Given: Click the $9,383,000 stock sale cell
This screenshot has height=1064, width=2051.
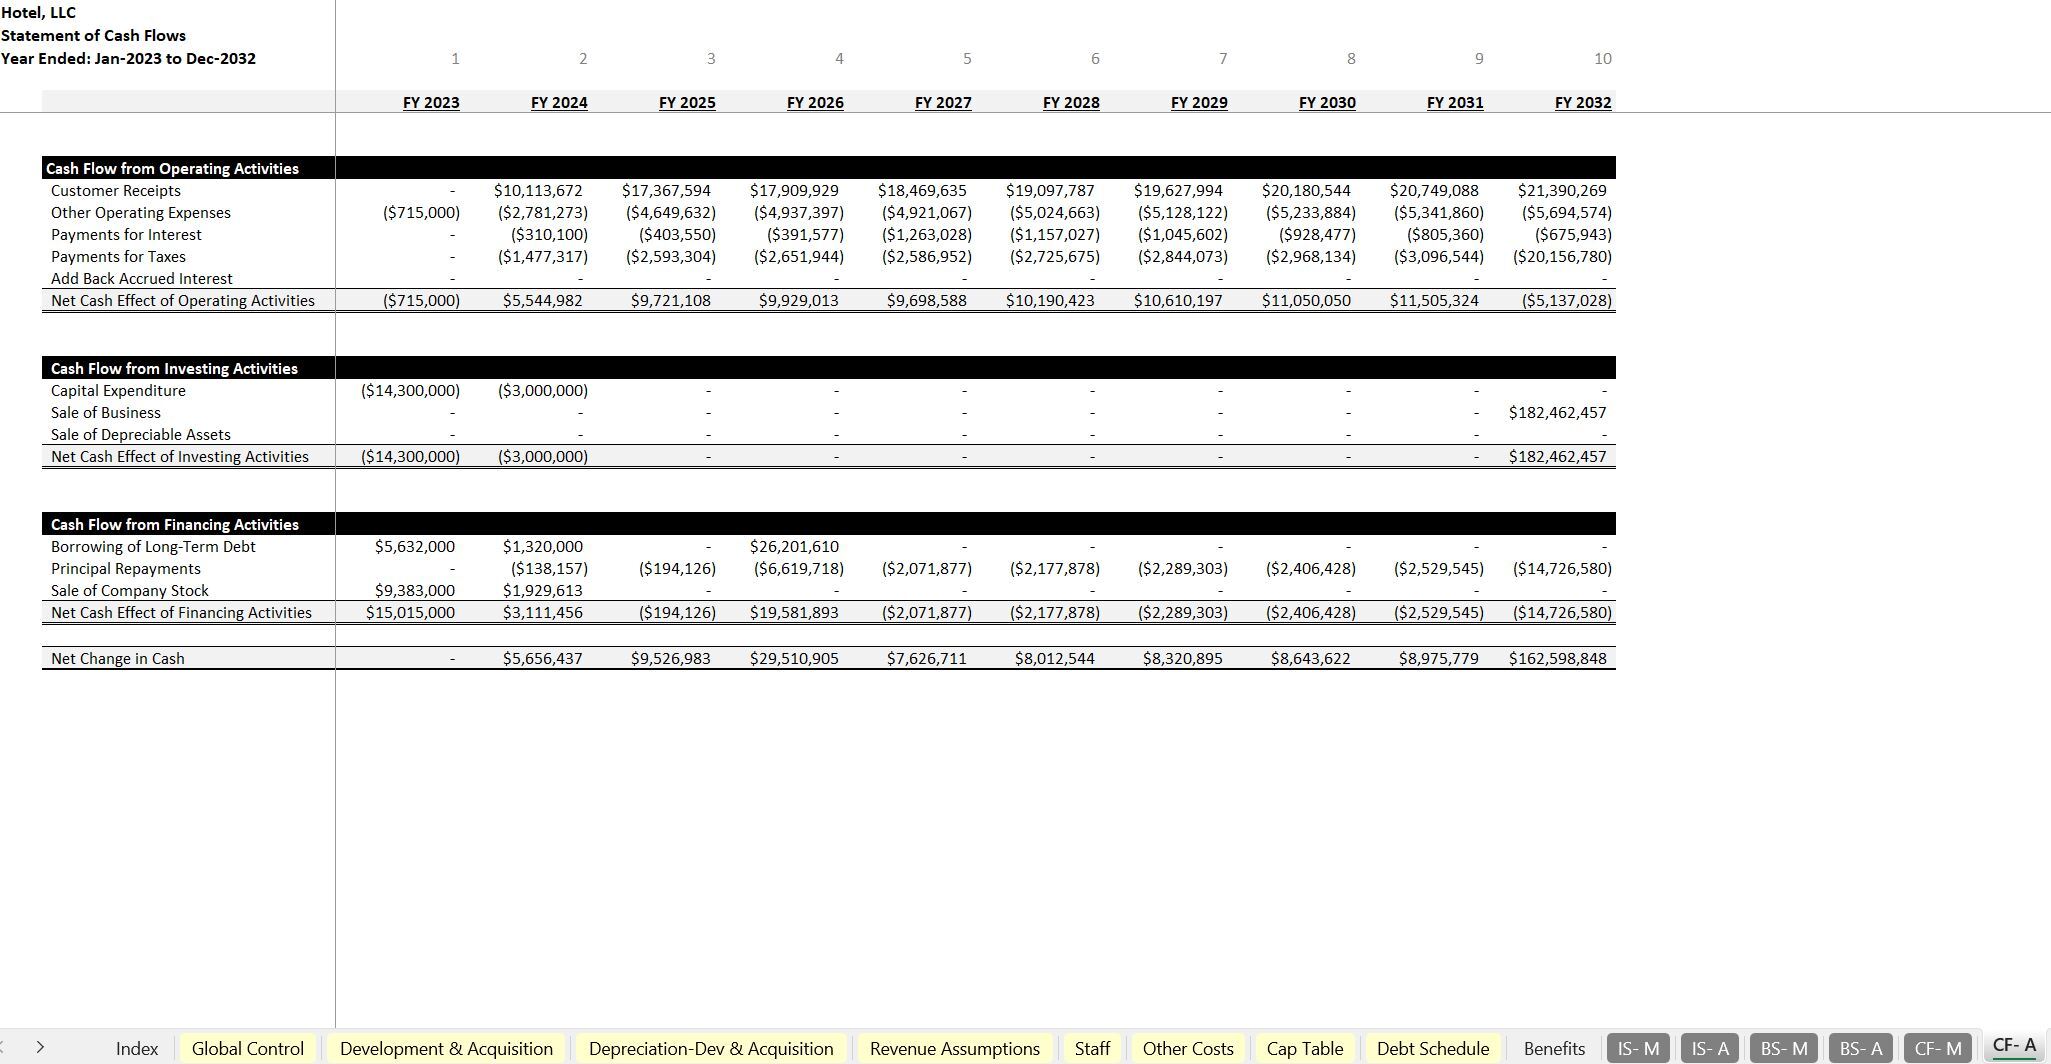Looking at the screenshot, I should point(414,590).
